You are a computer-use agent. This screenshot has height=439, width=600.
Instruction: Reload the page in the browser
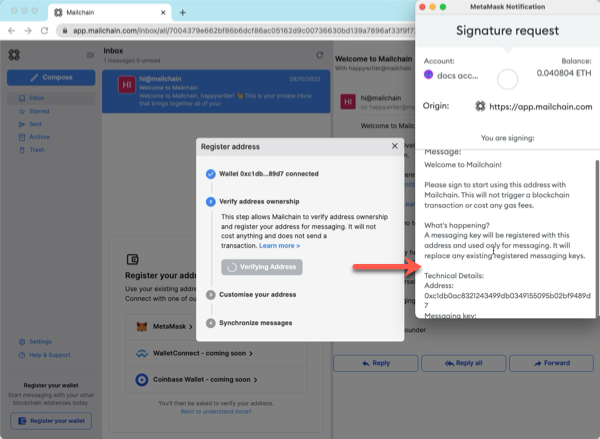click(x=44, y=31)
